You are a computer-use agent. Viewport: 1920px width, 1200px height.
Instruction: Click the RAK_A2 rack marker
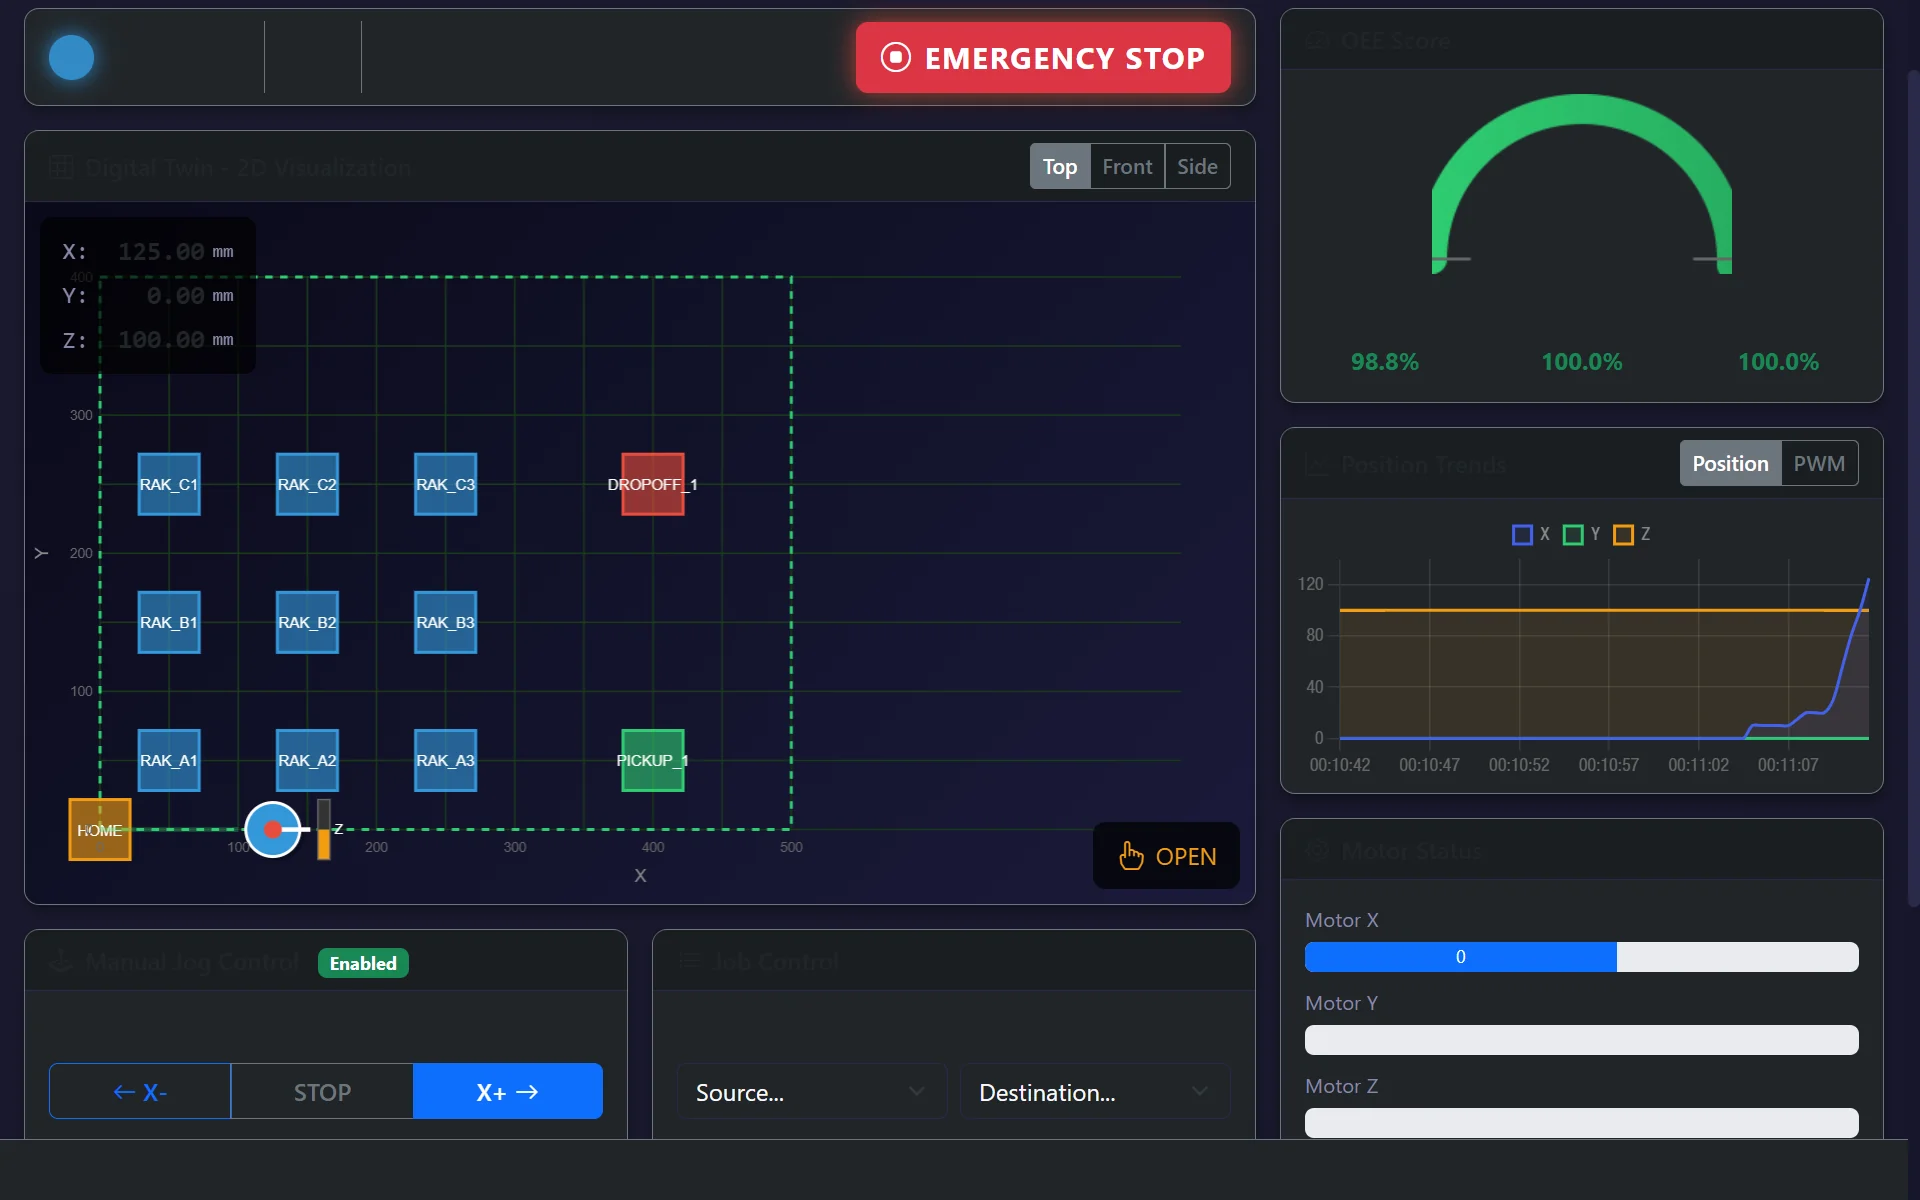point(307,760)
